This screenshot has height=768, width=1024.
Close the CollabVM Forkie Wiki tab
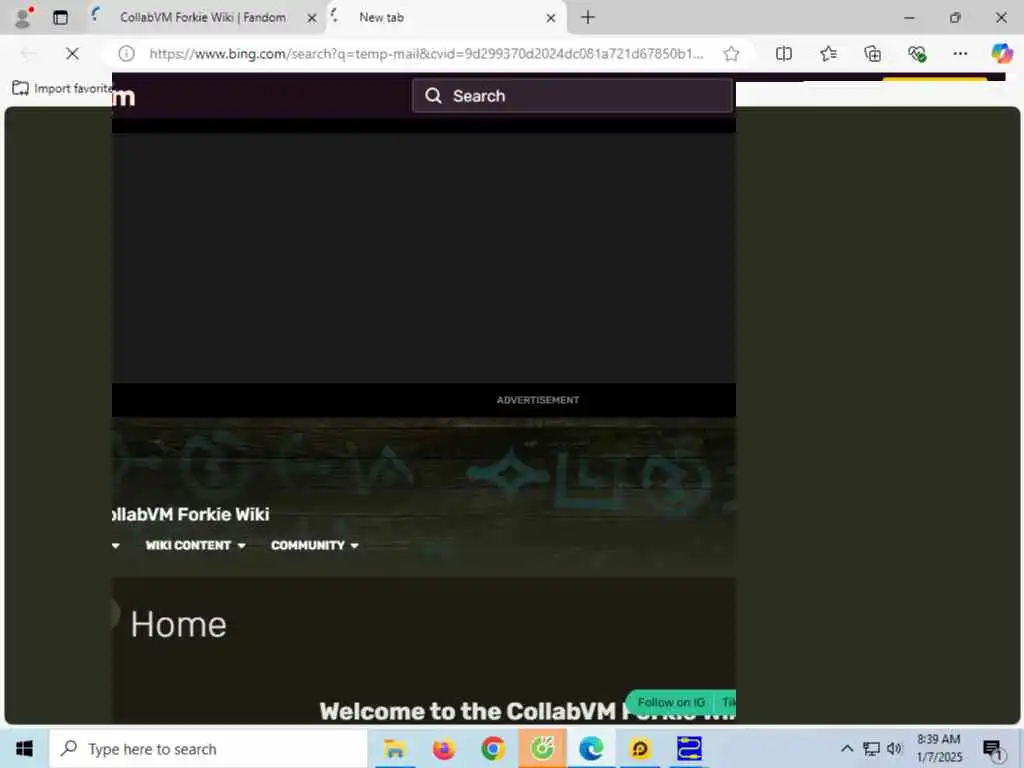[312, 18]
